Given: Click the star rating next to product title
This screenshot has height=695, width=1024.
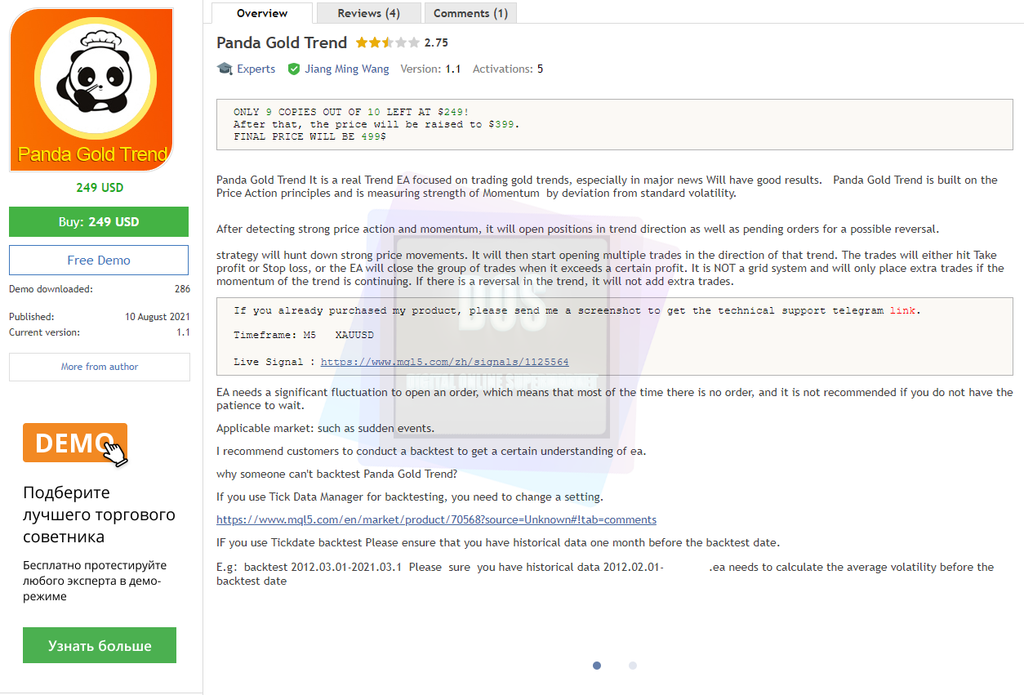Looking at the screenshot, I should point(387,43).
